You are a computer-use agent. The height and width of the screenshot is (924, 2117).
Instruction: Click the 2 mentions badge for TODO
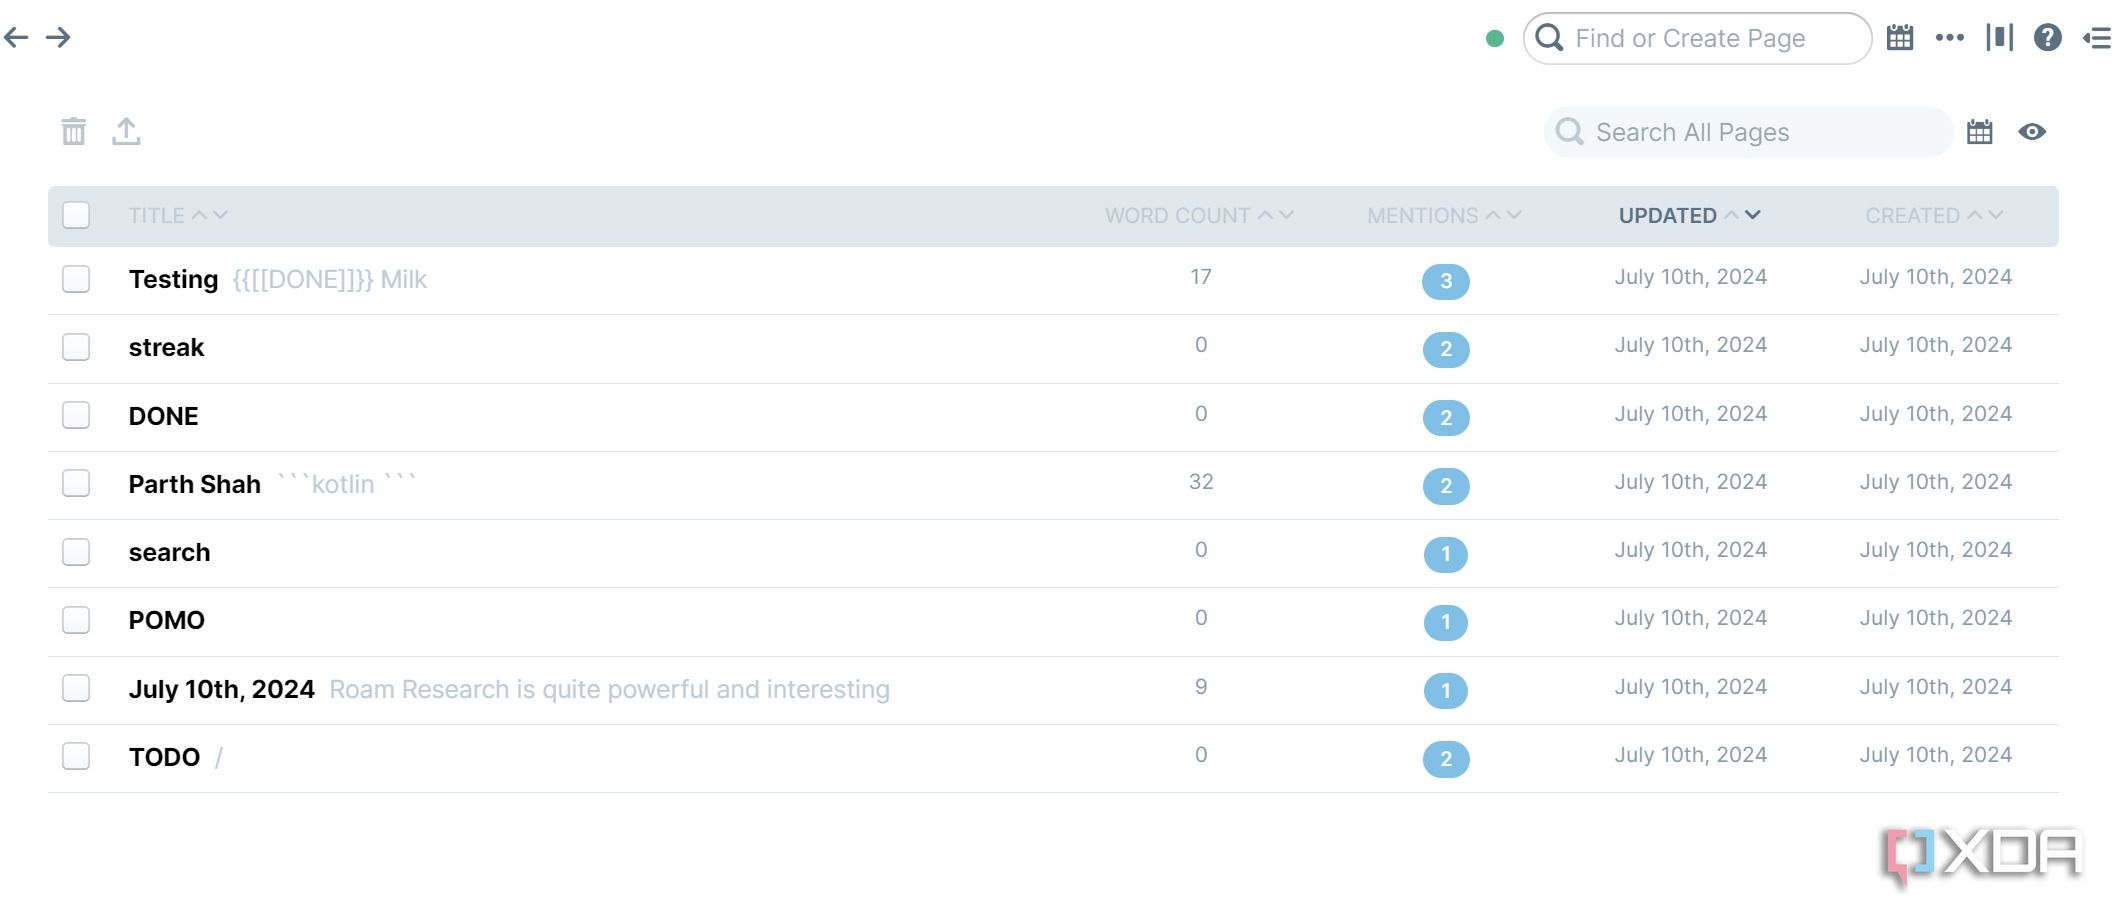pos(1445,759)
